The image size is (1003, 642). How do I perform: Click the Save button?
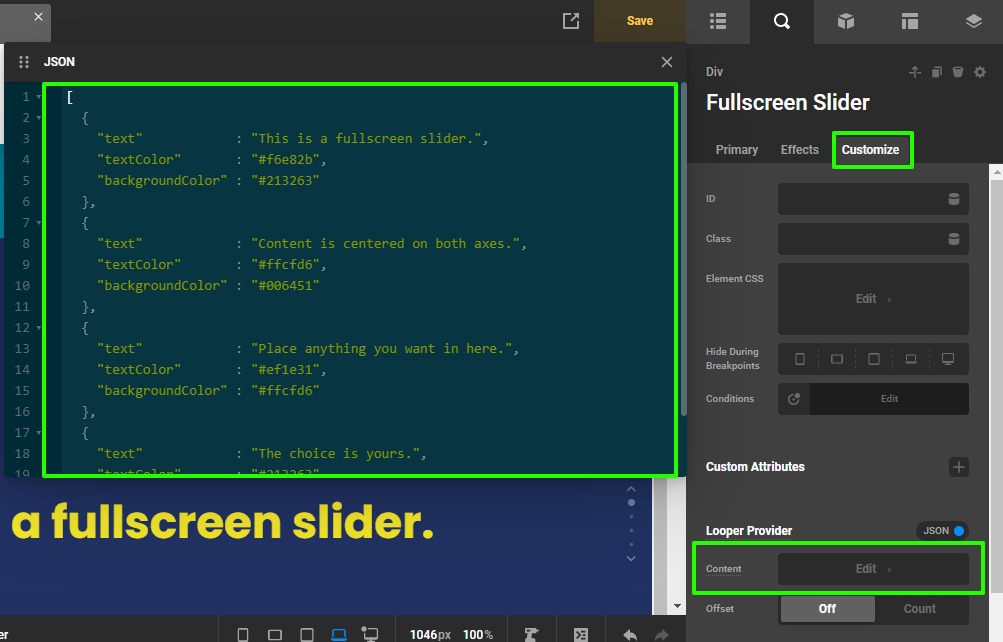640,21
